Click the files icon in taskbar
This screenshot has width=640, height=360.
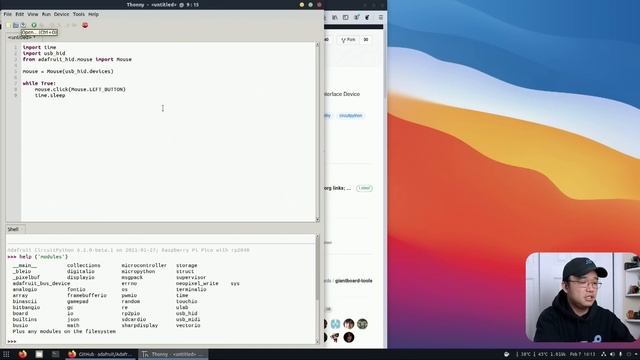(39, 354)
